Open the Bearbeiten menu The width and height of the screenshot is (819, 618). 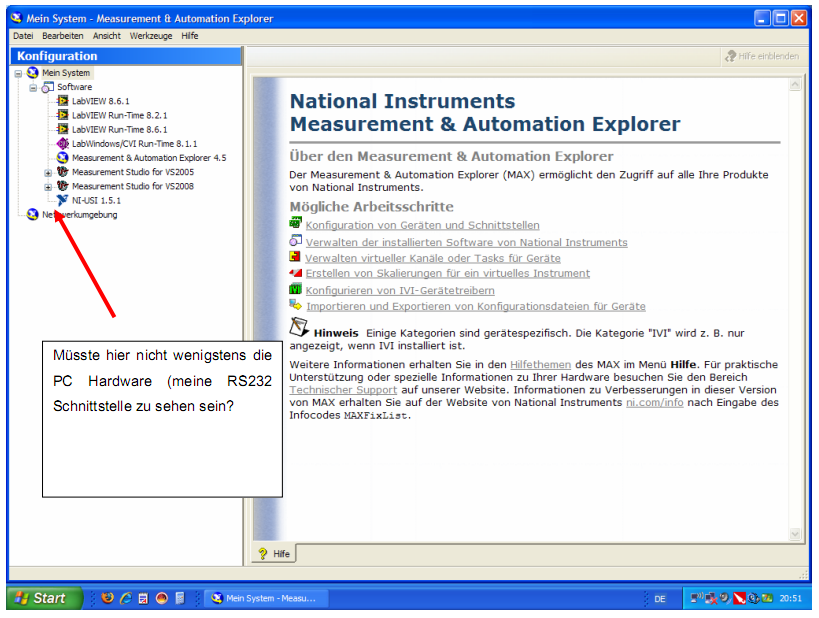point(63,36)
